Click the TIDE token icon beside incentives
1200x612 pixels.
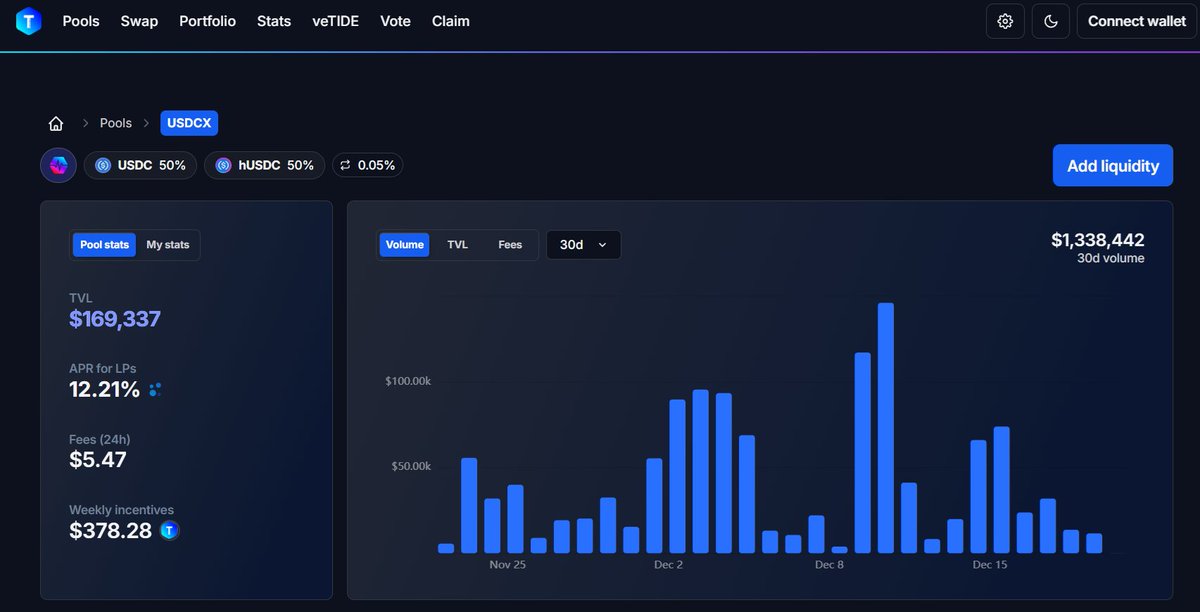[x=169, y=531]
